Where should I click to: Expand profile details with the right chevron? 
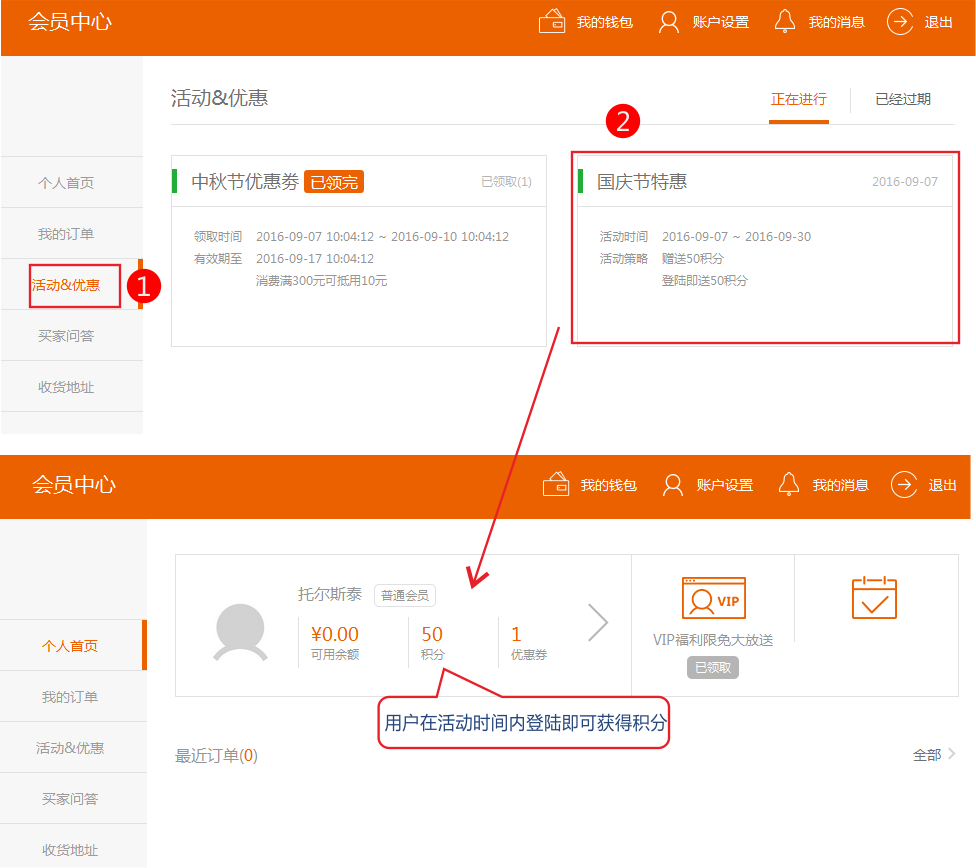coord(598,623)
